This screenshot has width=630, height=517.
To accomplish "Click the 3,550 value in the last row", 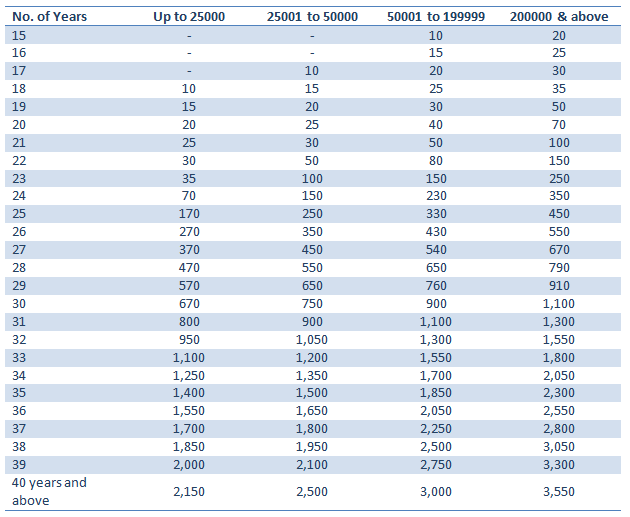I will (x=559, y=492).
